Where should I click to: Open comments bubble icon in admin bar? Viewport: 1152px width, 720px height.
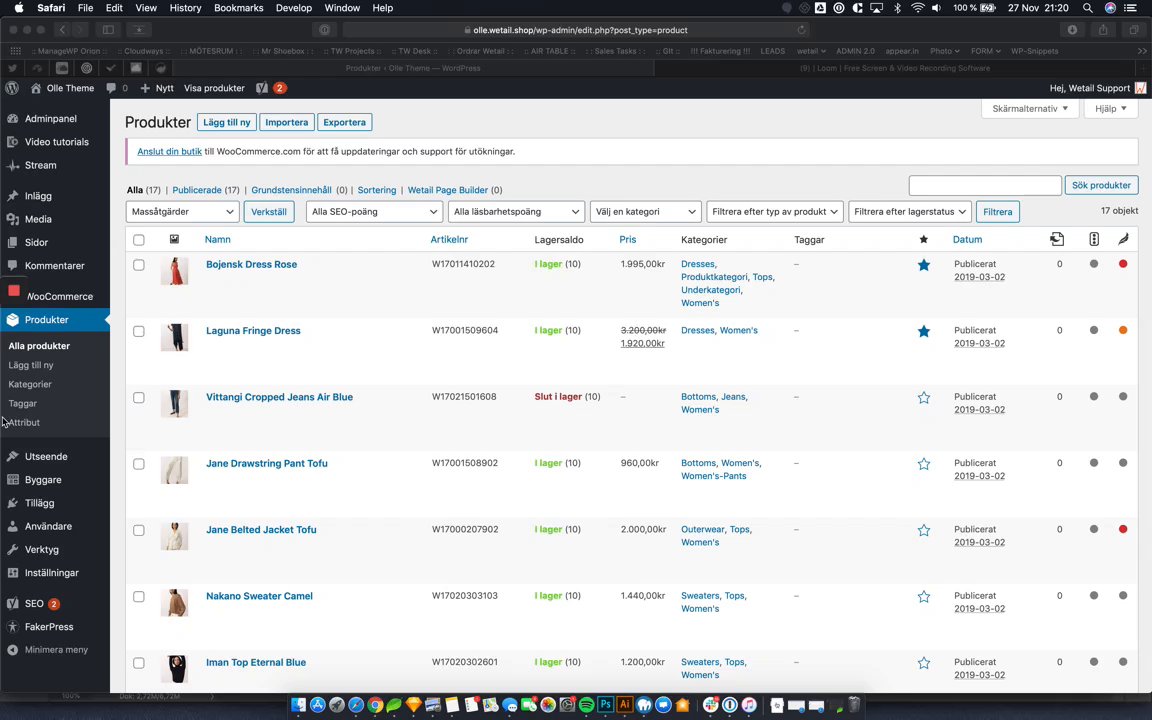click(x=111, y=88)
